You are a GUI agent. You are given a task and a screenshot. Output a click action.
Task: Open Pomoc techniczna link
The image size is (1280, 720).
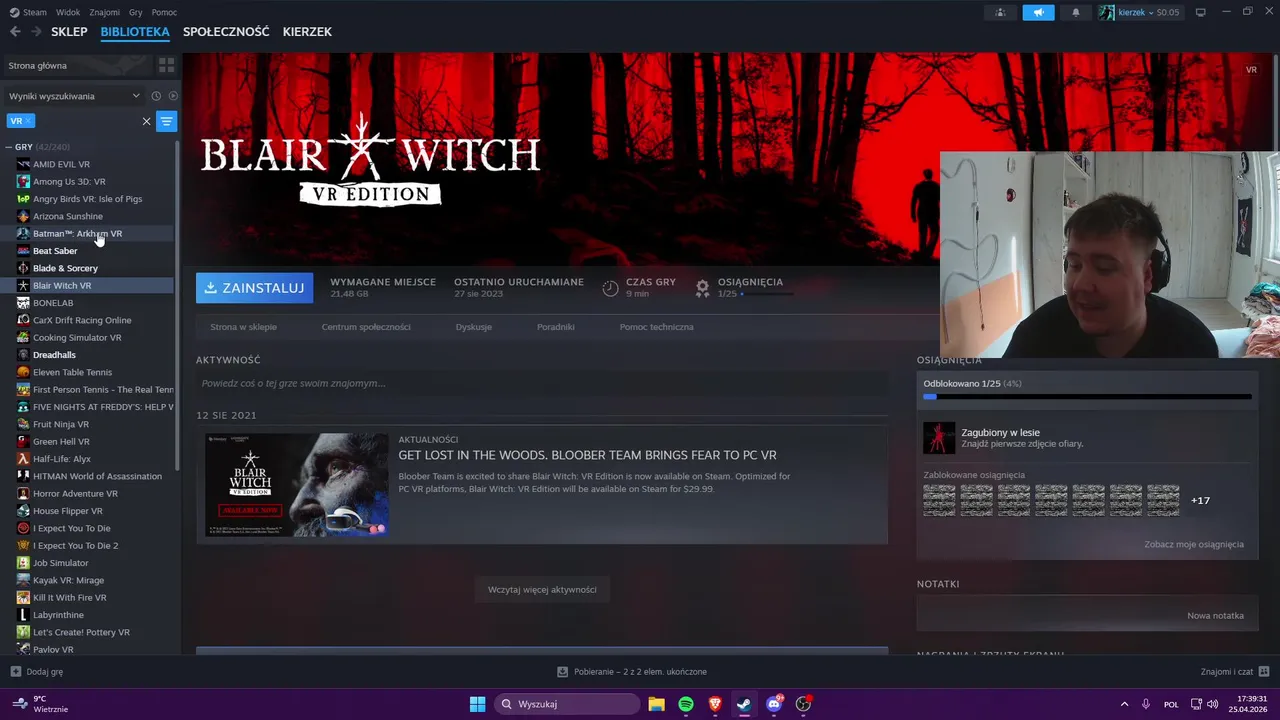(656, 327)
